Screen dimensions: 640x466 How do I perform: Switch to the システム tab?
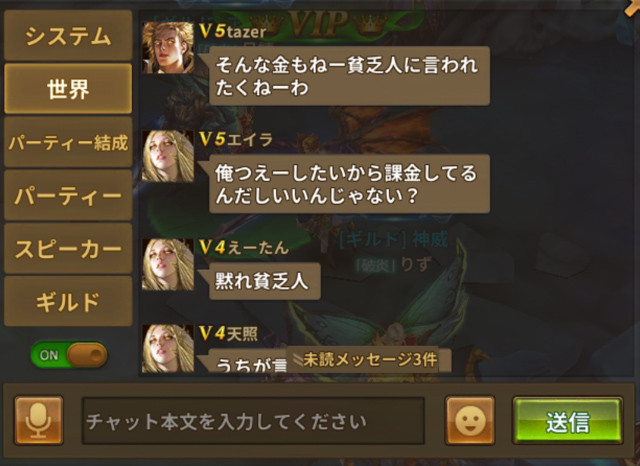68,36
